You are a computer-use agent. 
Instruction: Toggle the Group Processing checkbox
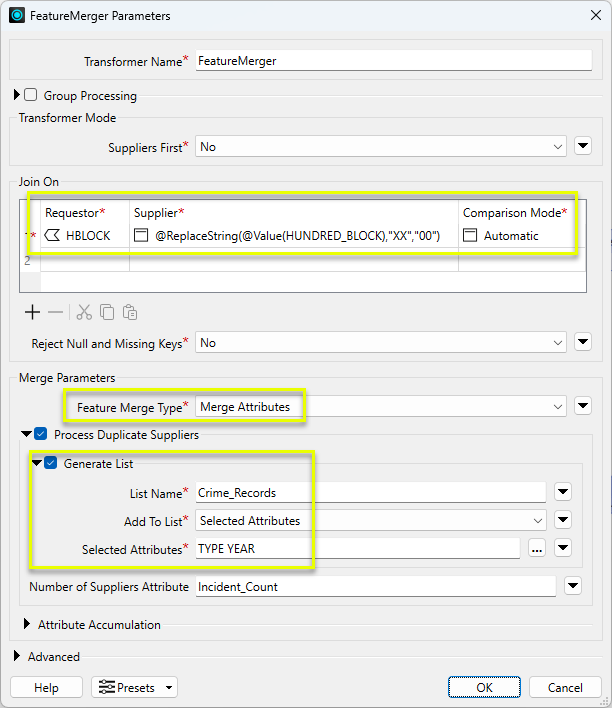(31, 96)
